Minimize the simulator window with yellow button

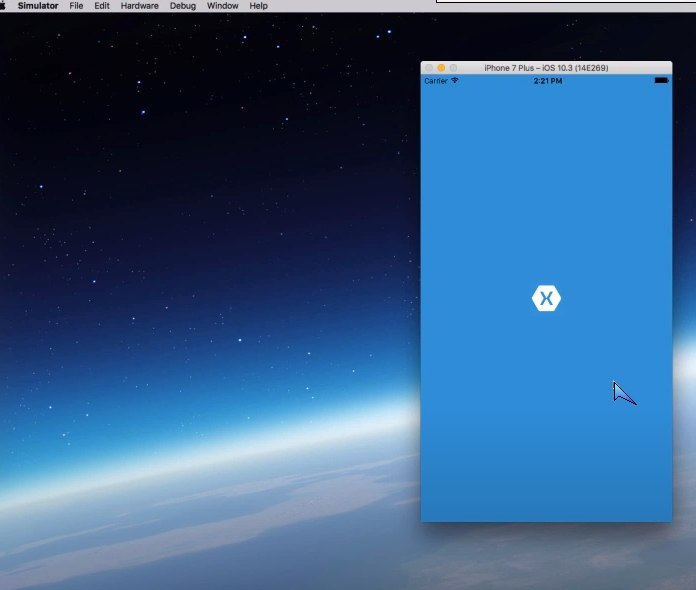441,68
